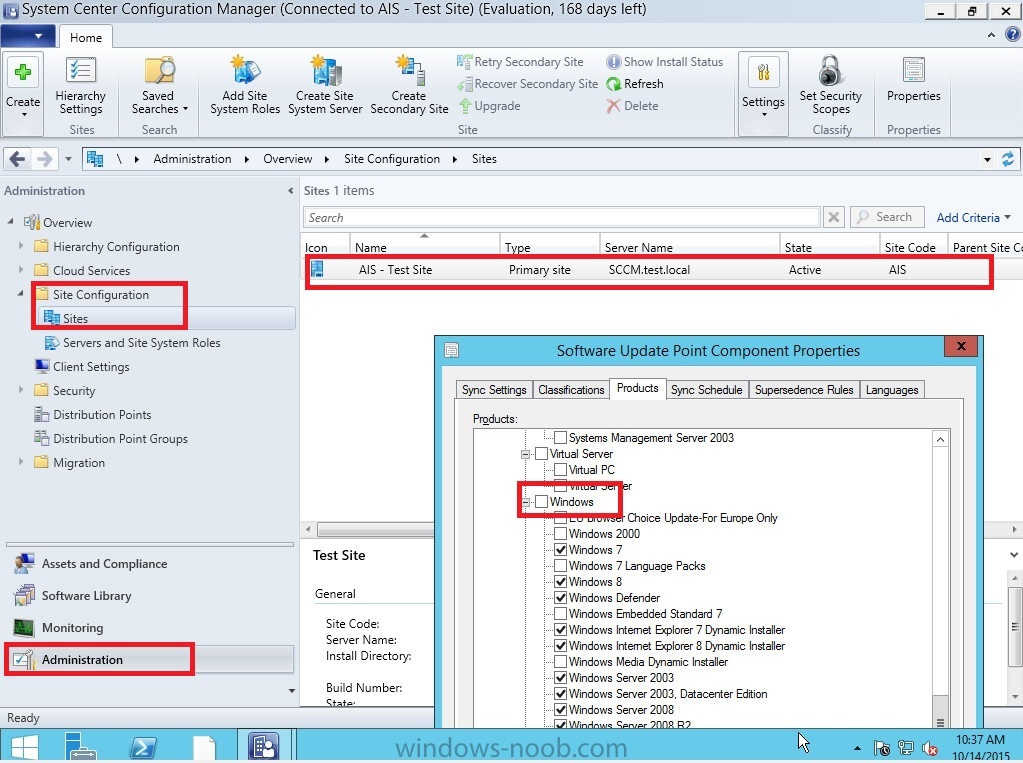Toggle the Windows 8 product checkbox

[560, 582]
